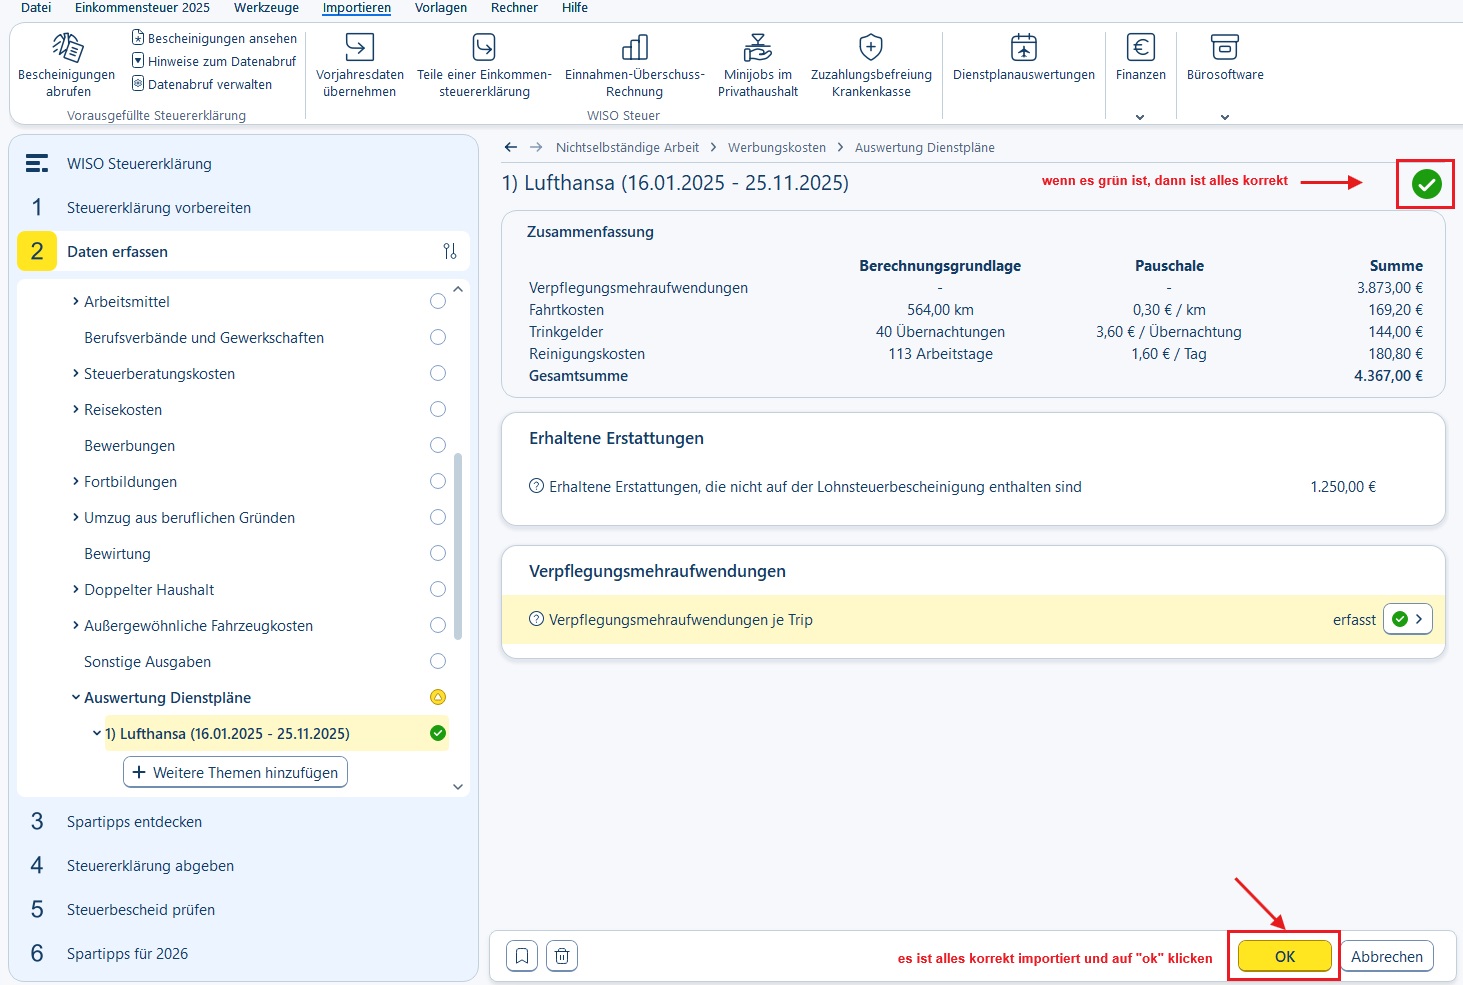Toggle status circle next to Bewirtung
The width and height of the screenshot is (1463, 985).
[x=438, y=553]
